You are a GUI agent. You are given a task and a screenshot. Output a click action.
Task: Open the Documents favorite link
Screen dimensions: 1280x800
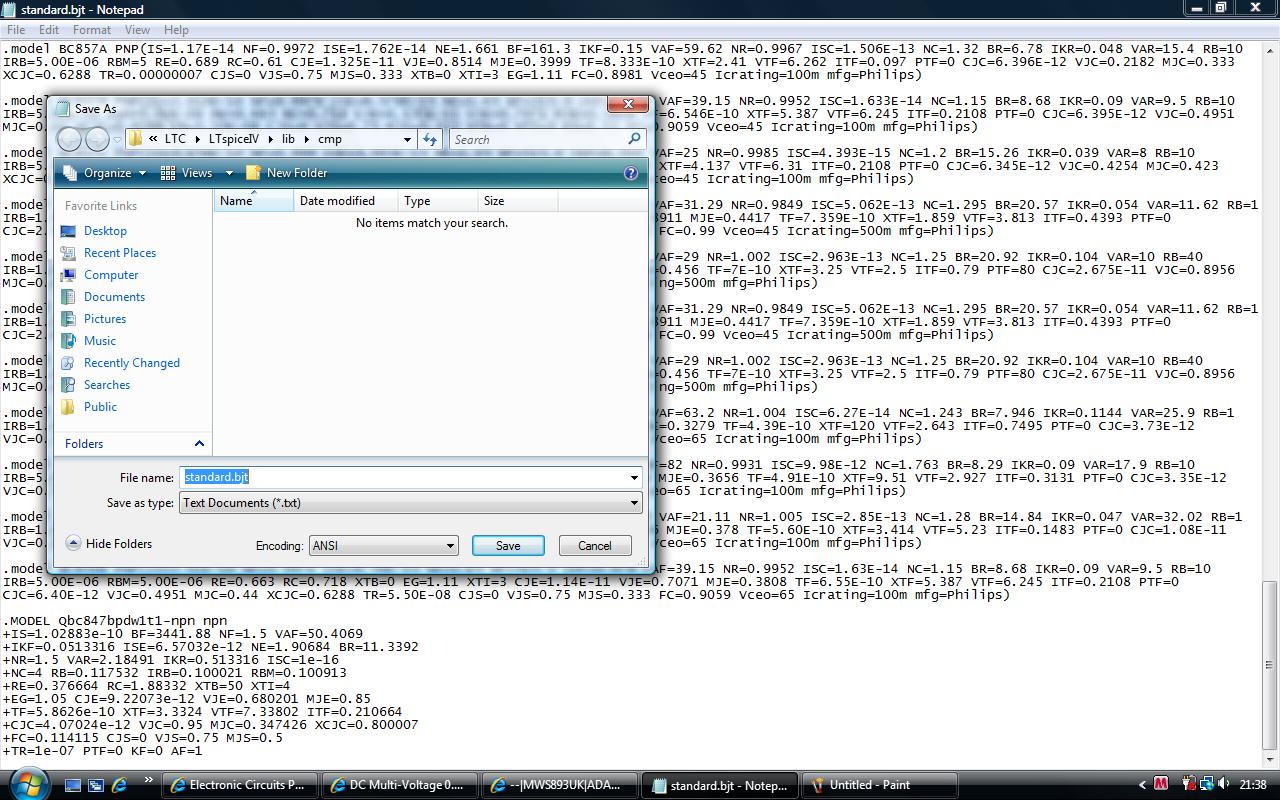pyautogui.click(x=114, y=297)
